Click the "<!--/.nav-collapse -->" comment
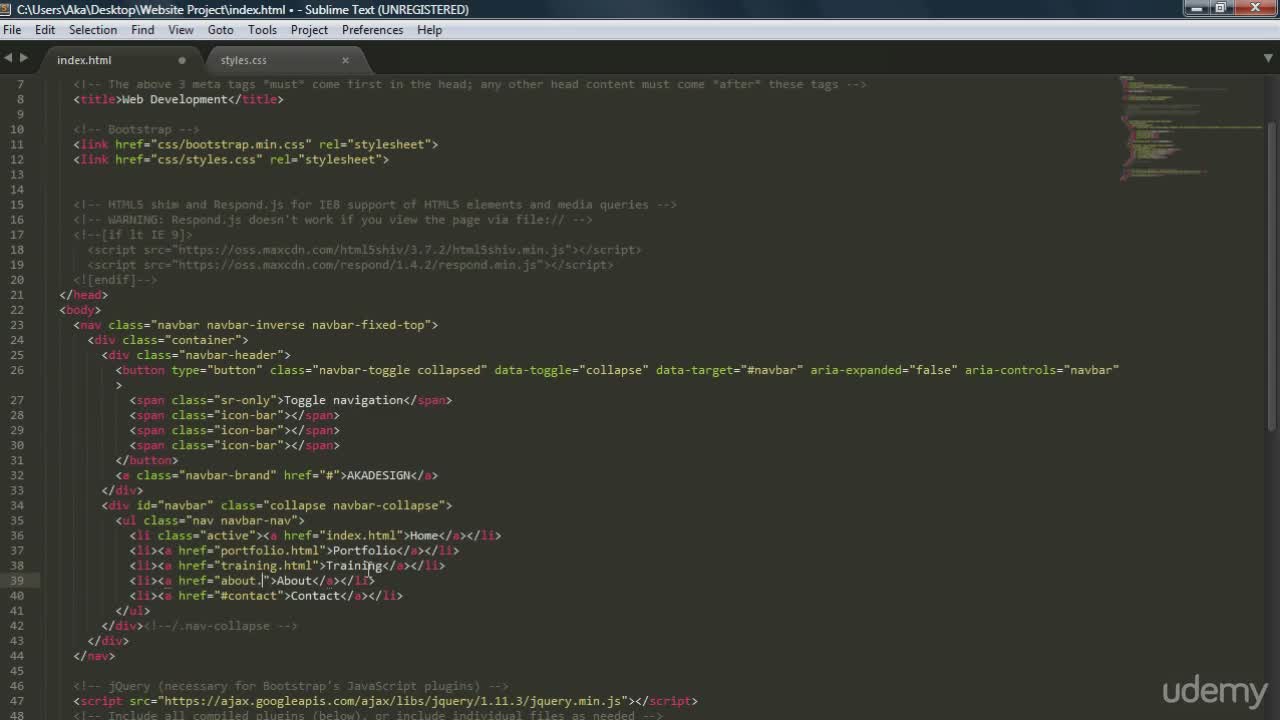This screenshot has width=1280, height=720. [x=220, y=625]
